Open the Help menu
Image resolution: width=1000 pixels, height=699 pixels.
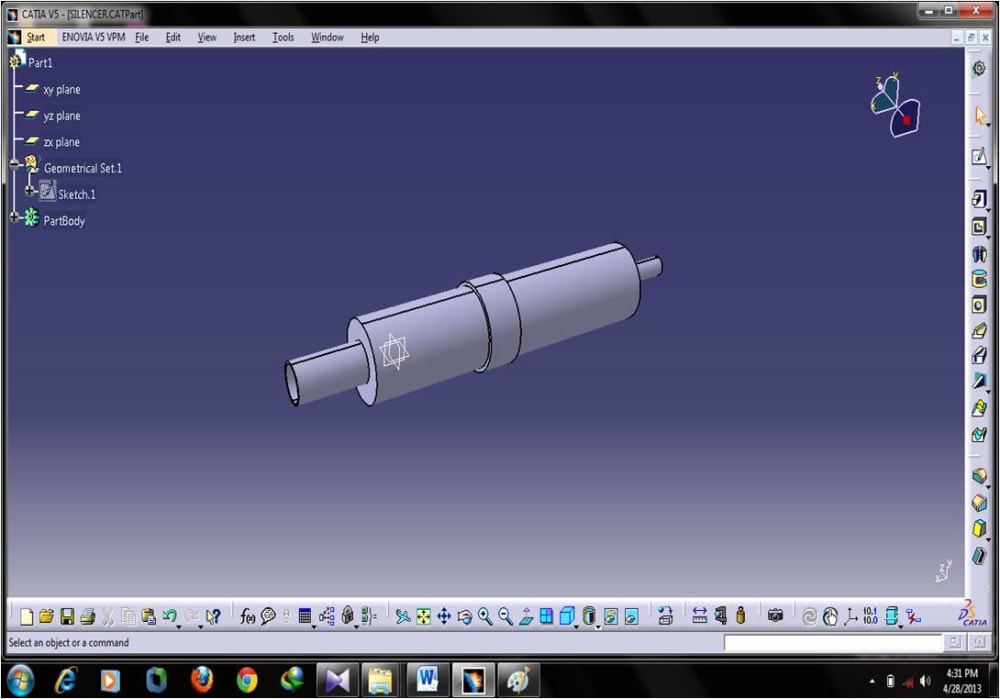pos(370,37)
